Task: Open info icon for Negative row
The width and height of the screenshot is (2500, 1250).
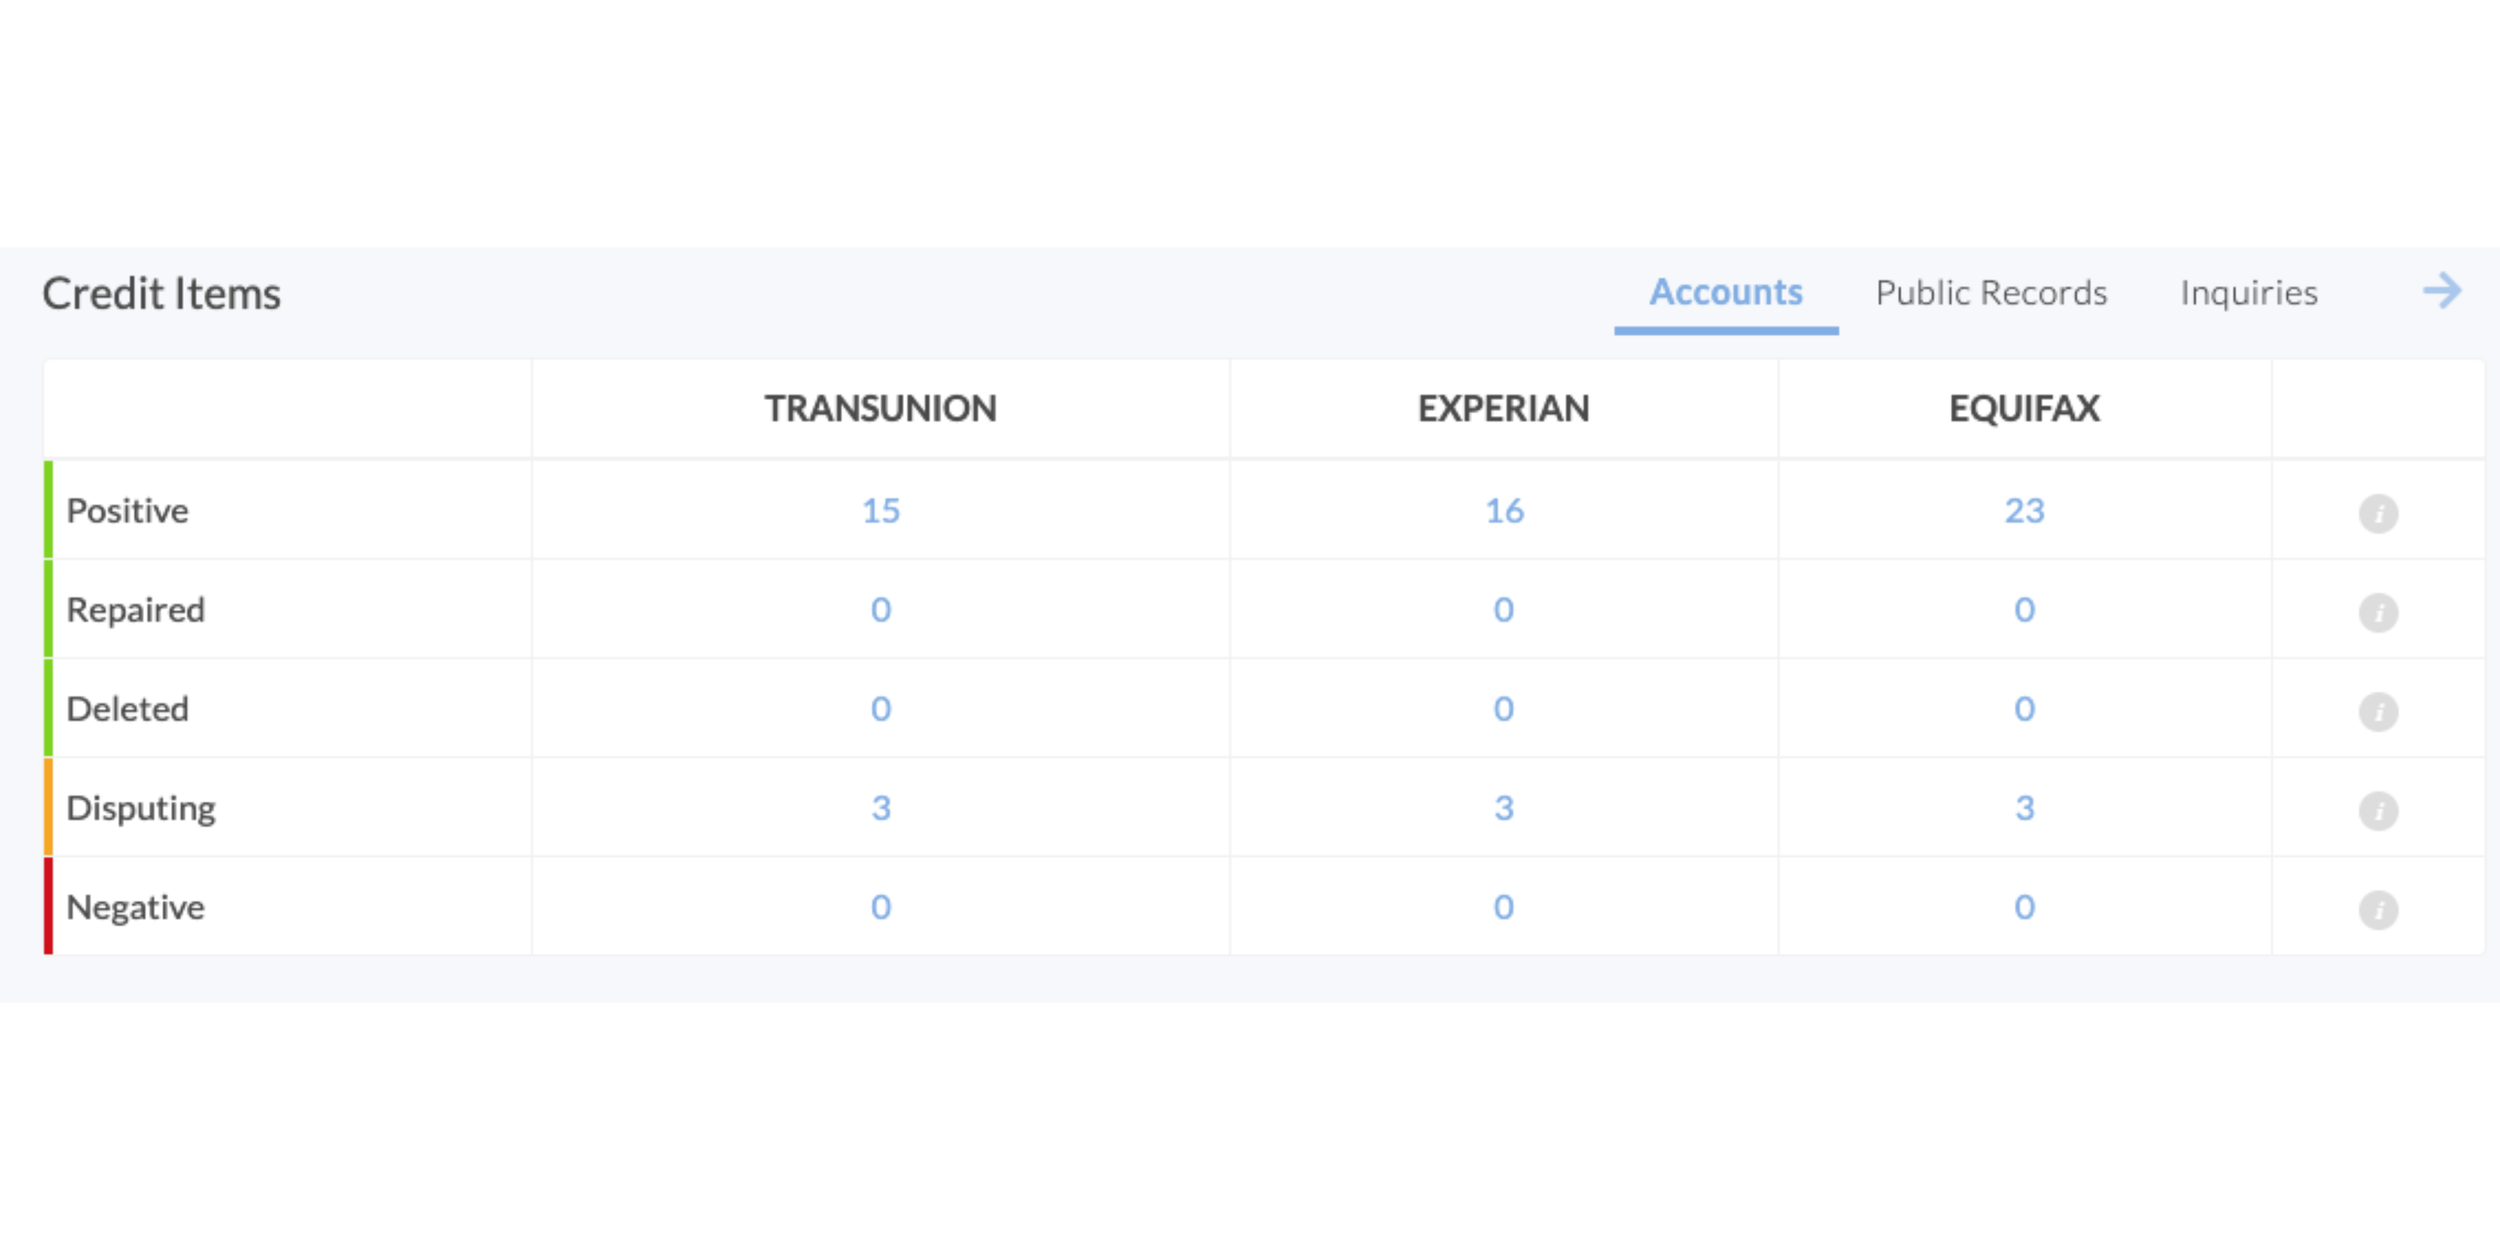Action: point(2378,909)
